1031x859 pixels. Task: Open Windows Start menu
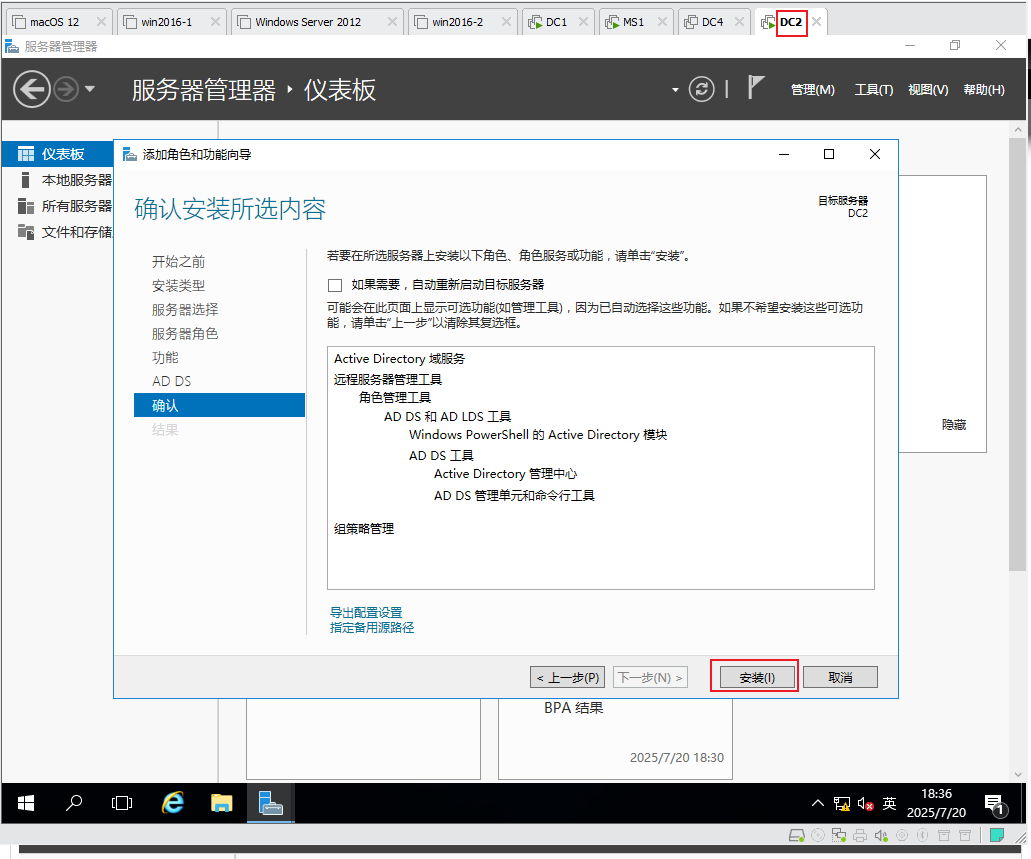[x=26, y=803]
